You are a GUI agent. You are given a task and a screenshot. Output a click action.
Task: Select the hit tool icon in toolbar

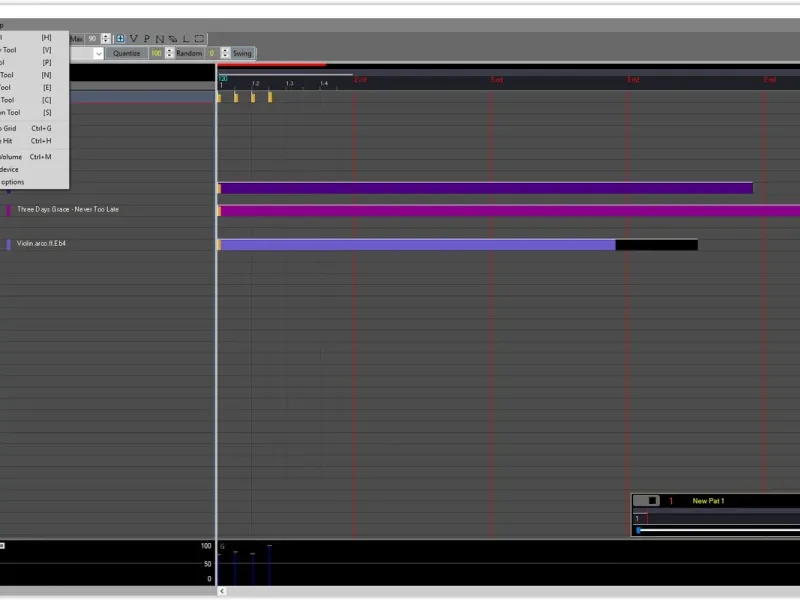pos(120,39)
